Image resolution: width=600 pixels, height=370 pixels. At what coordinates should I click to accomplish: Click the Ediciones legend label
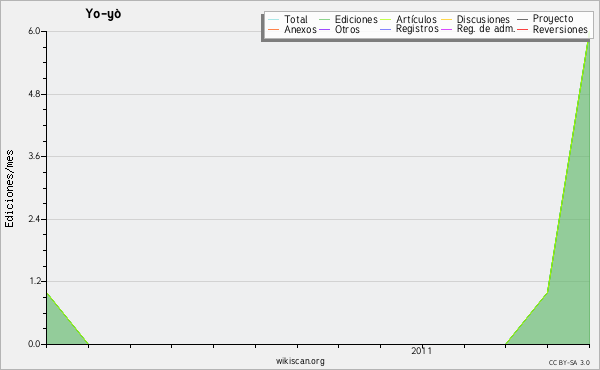pyautogui.click(x=356, y=19)
